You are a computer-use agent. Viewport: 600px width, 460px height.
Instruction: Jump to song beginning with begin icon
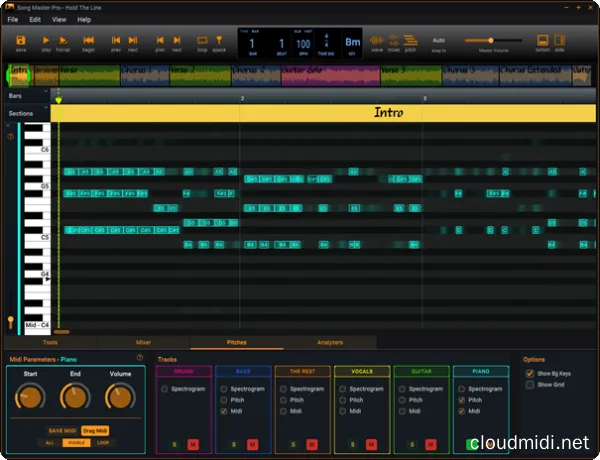click(88, 41)
